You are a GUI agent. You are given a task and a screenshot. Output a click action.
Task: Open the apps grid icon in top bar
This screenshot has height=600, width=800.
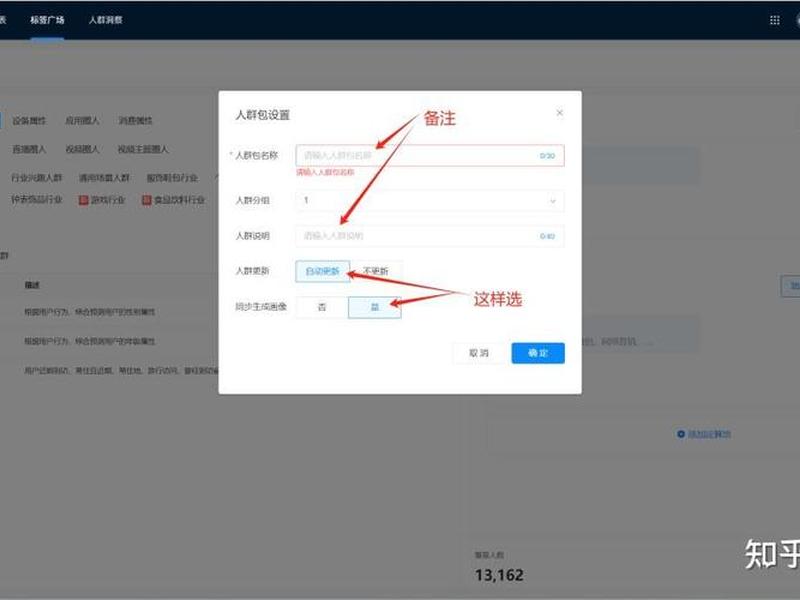click(x=774, y=20)
